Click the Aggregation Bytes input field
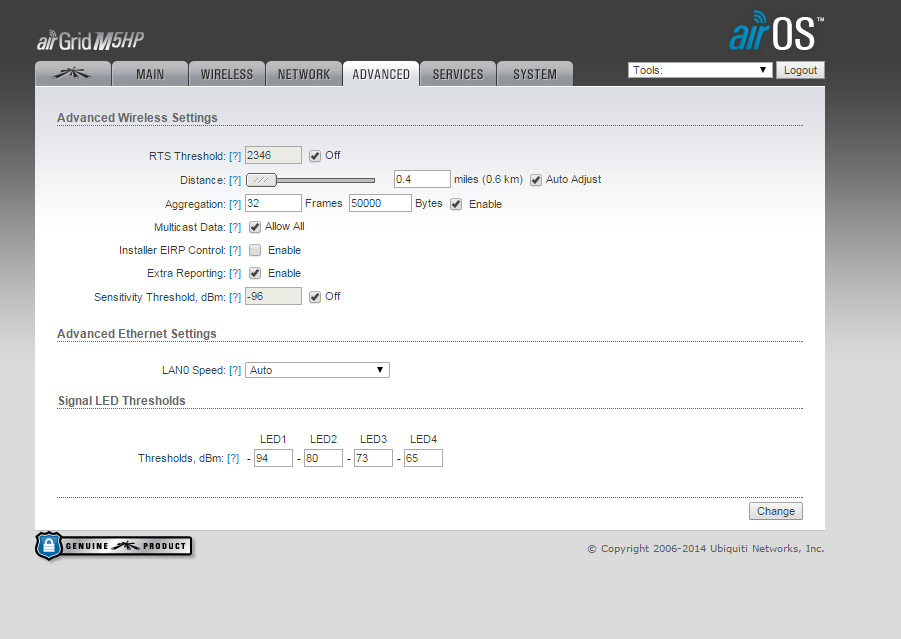Viewport: 901px width, 639px height. (380, 203)
